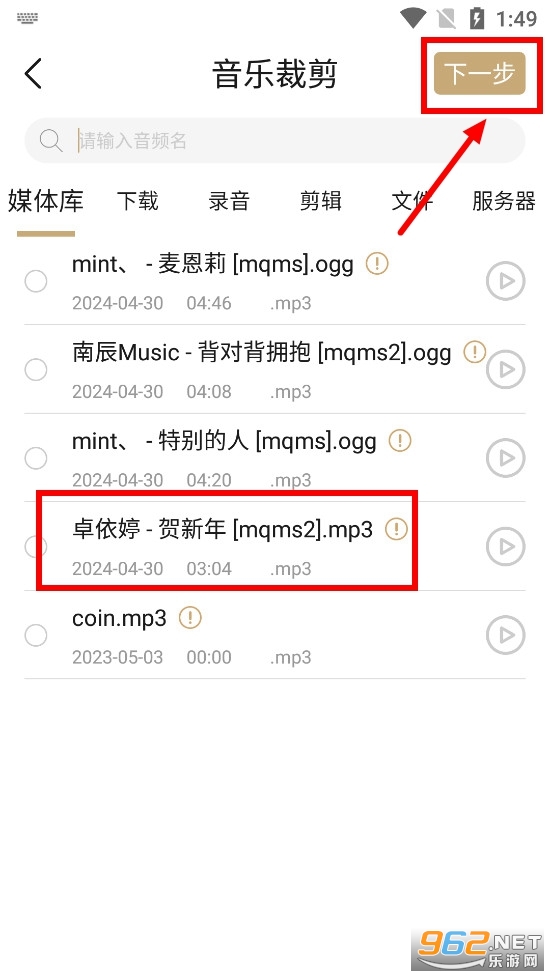Play the 贺新年 track preview
The width and height of the screenshot is (550, 977).
coord(505,546)
